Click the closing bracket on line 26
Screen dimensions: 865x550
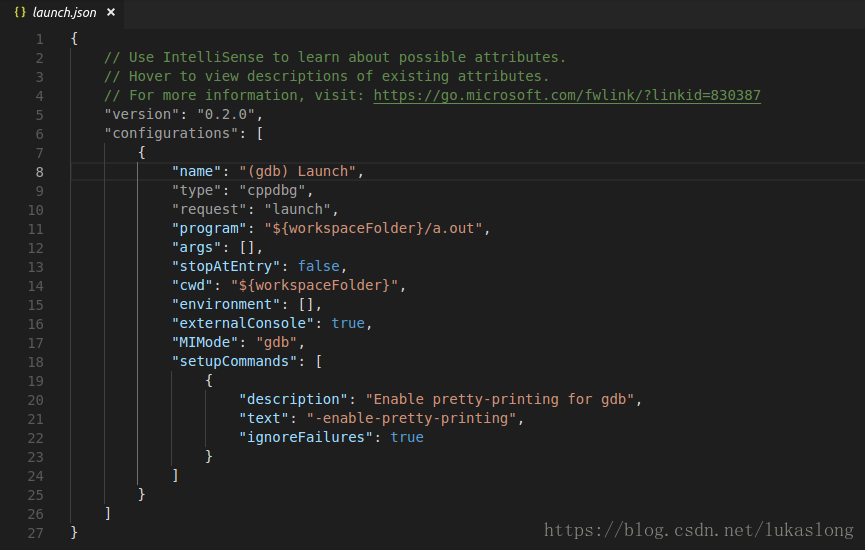(108, 514)
